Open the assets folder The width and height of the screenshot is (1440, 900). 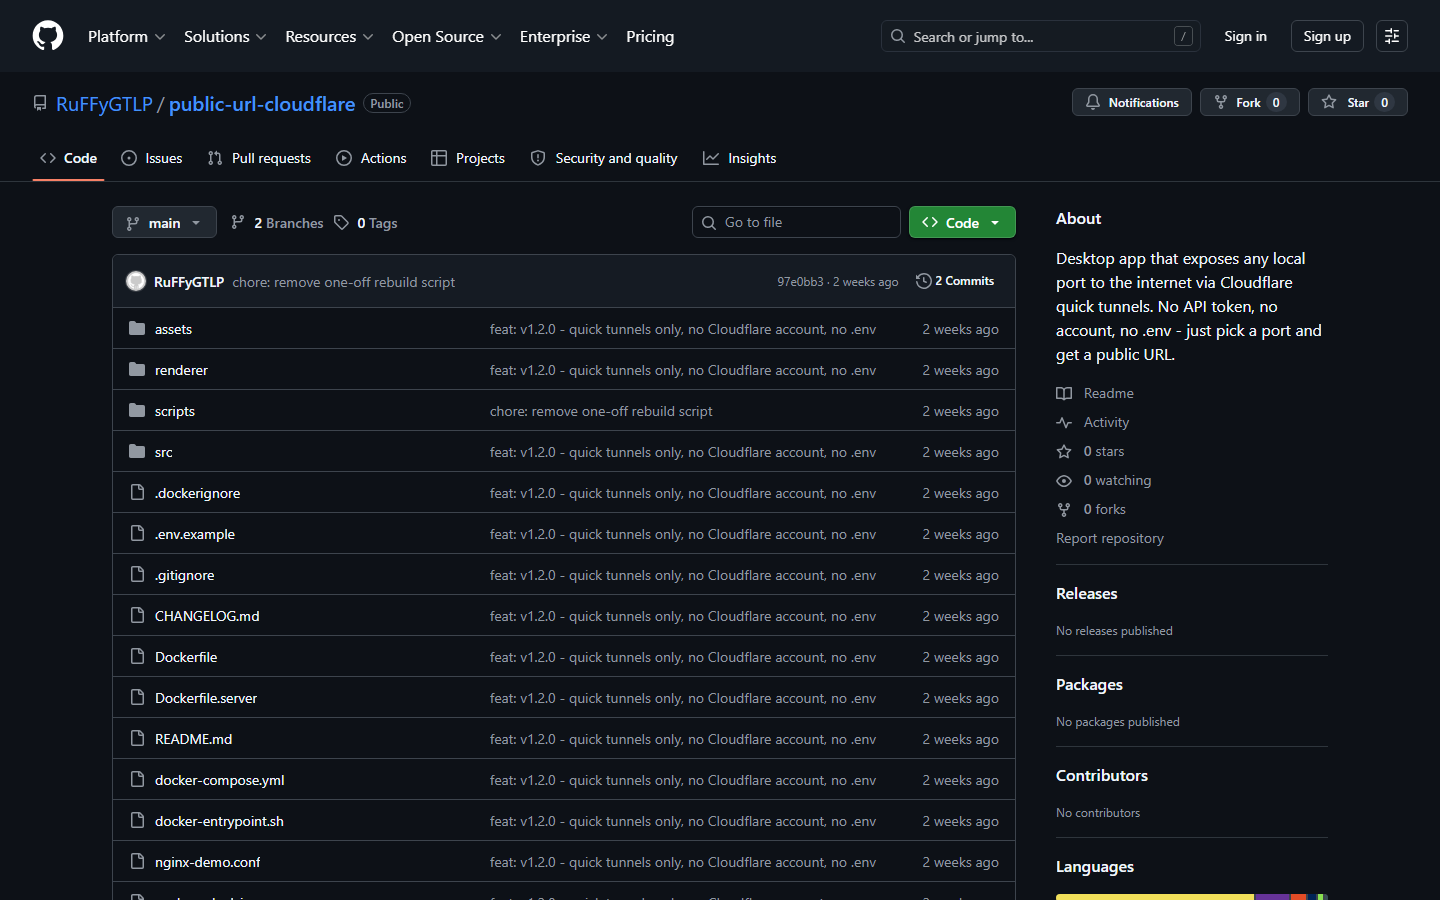173,329
